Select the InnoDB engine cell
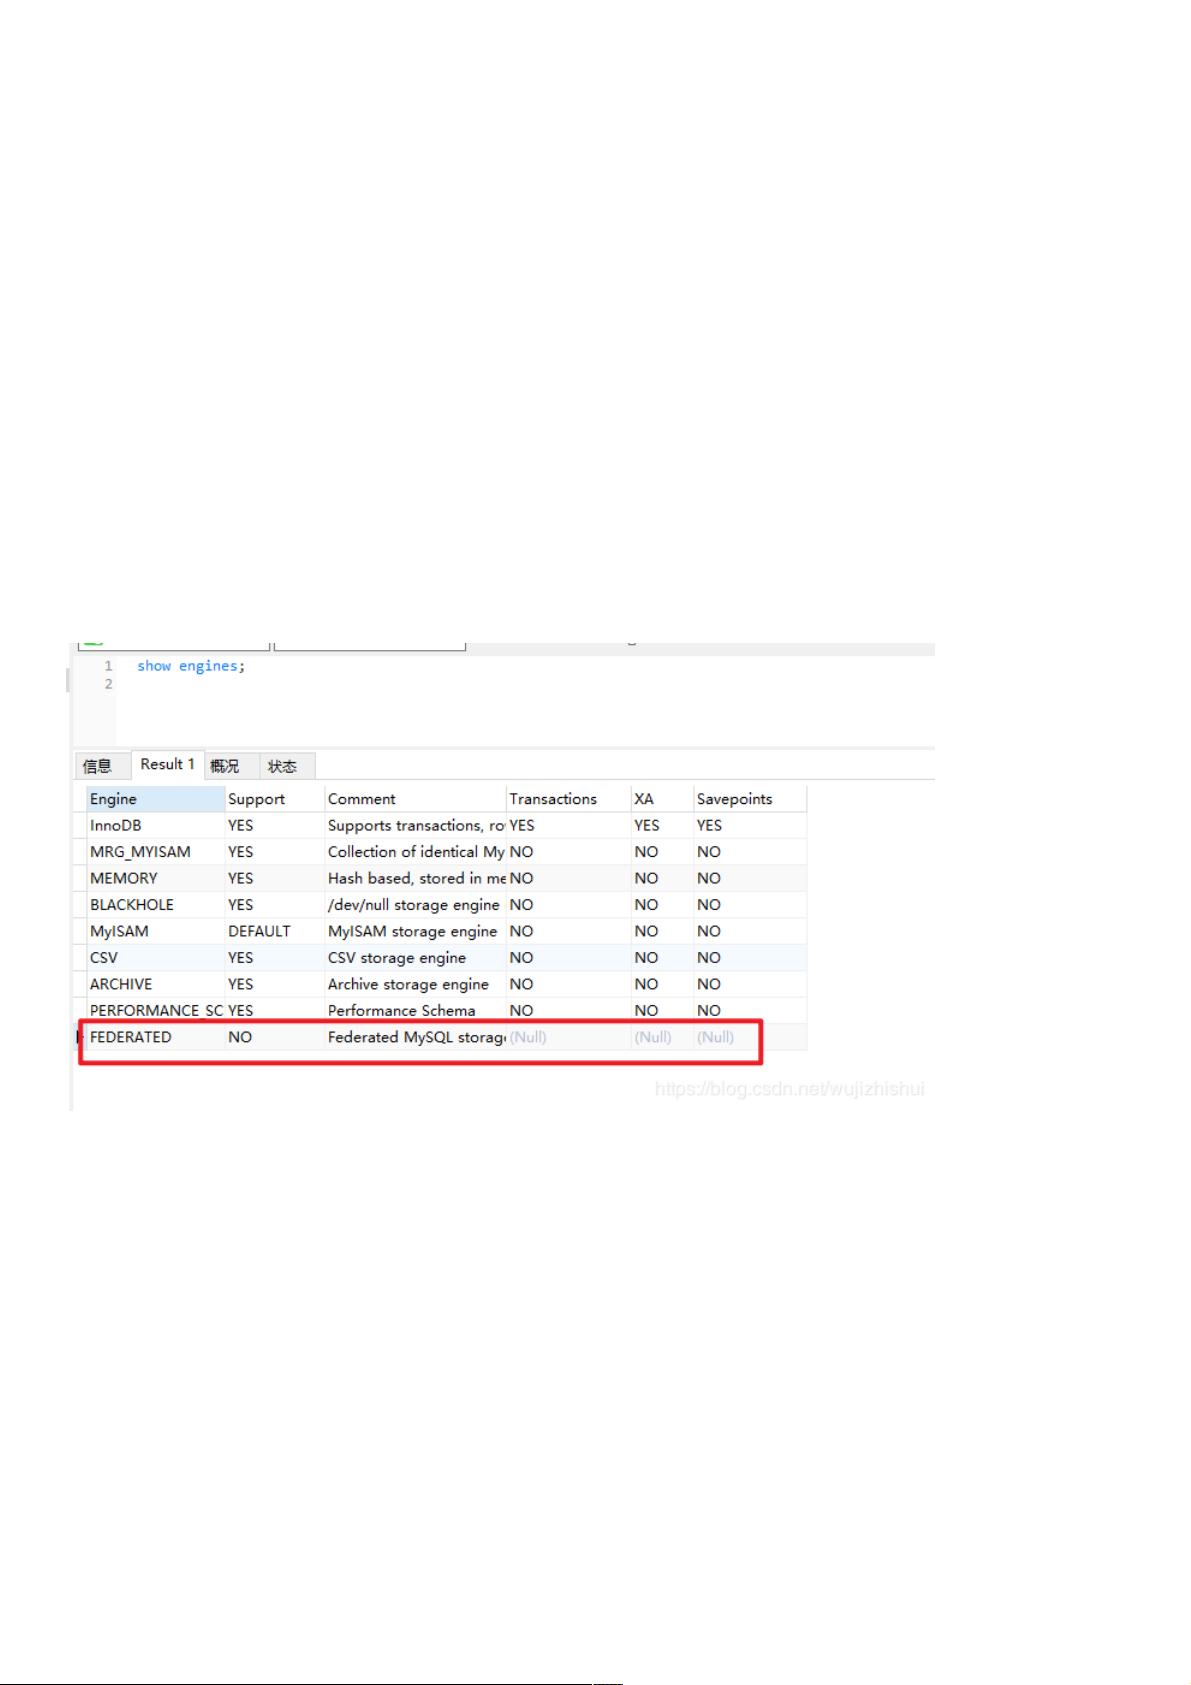 [155, 825]
